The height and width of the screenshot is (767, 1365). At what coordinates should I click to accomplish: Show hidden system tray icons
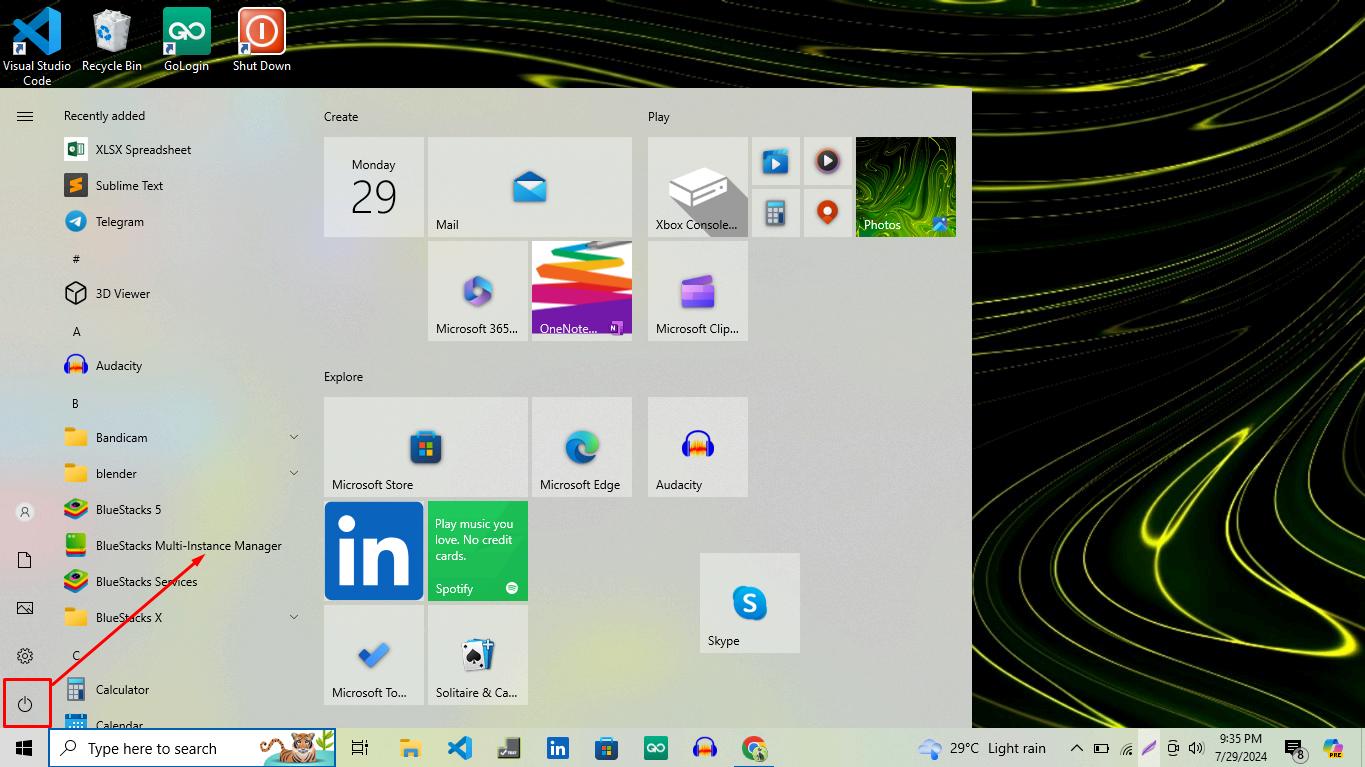point(1077,748)
